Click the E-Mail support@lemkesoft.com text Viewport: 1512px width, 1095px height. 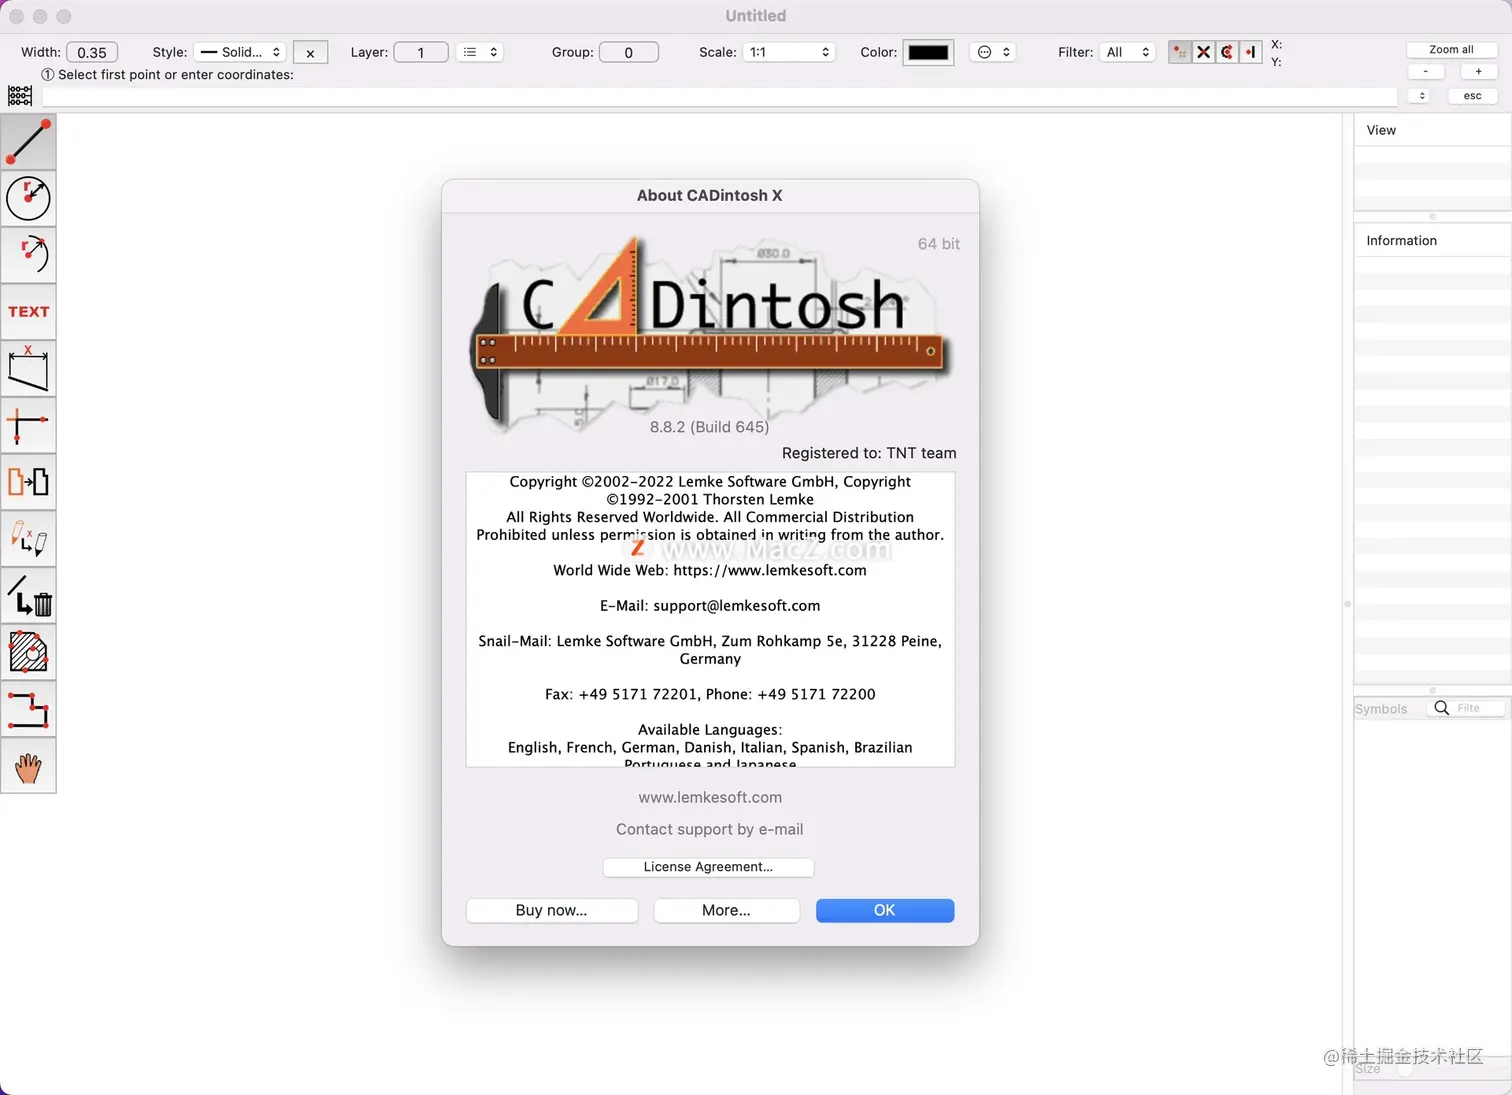(x=710, y=606)
